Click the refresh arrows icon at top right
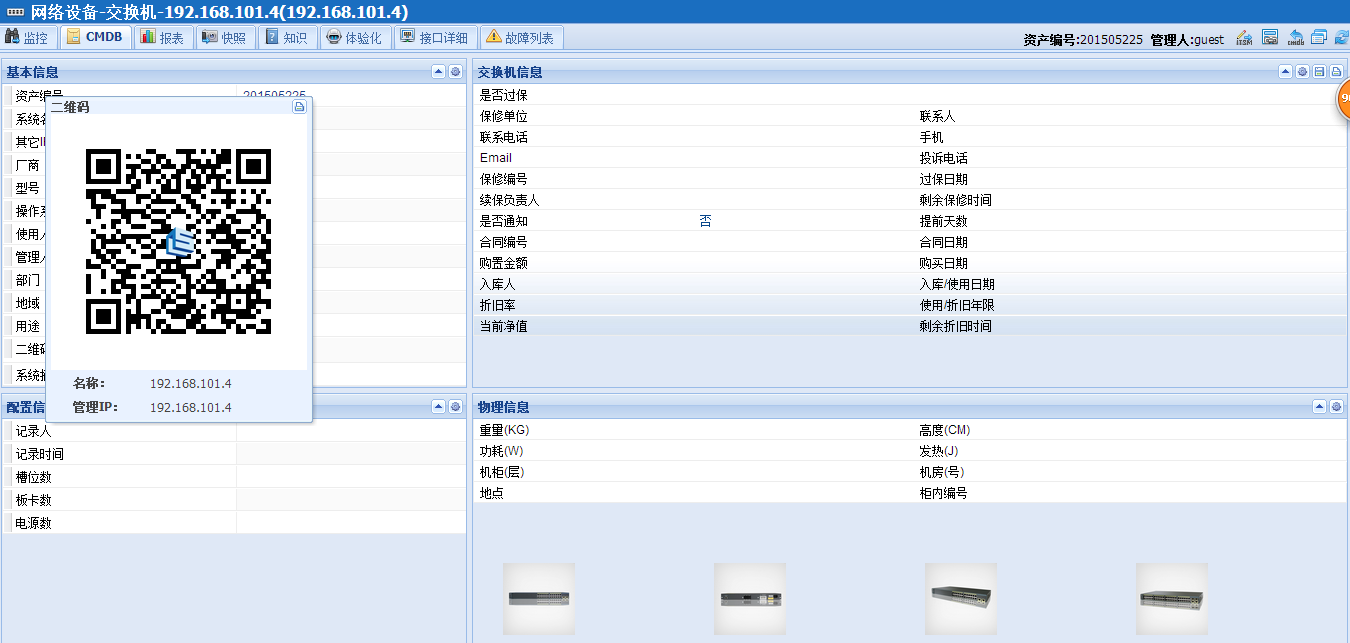1350x643 pixels. [1341, 38]
